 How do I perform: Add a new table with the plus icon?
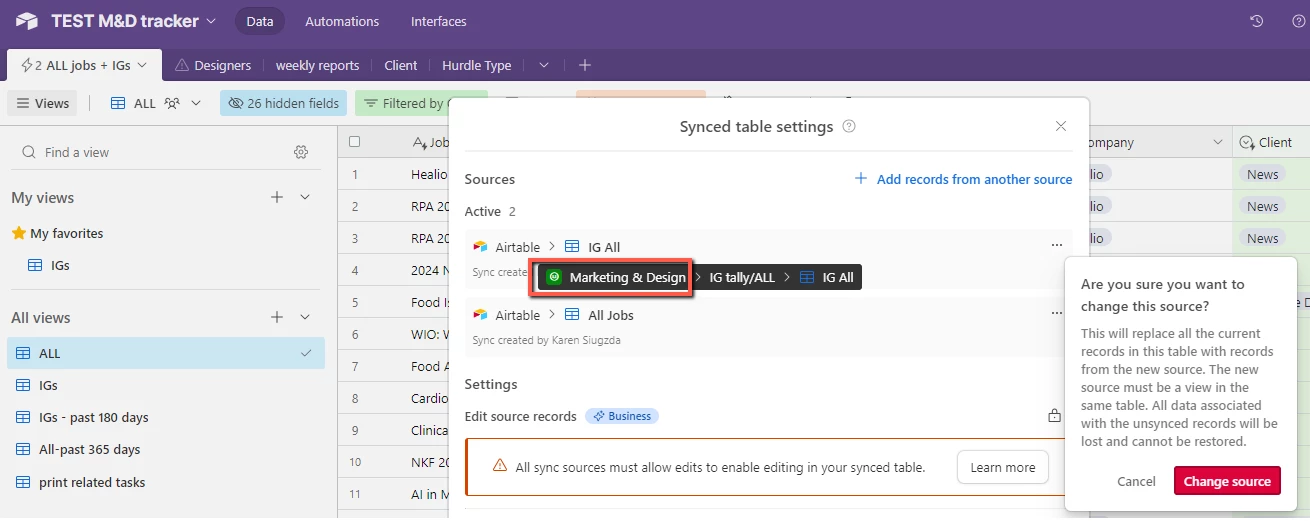point(585,65)
